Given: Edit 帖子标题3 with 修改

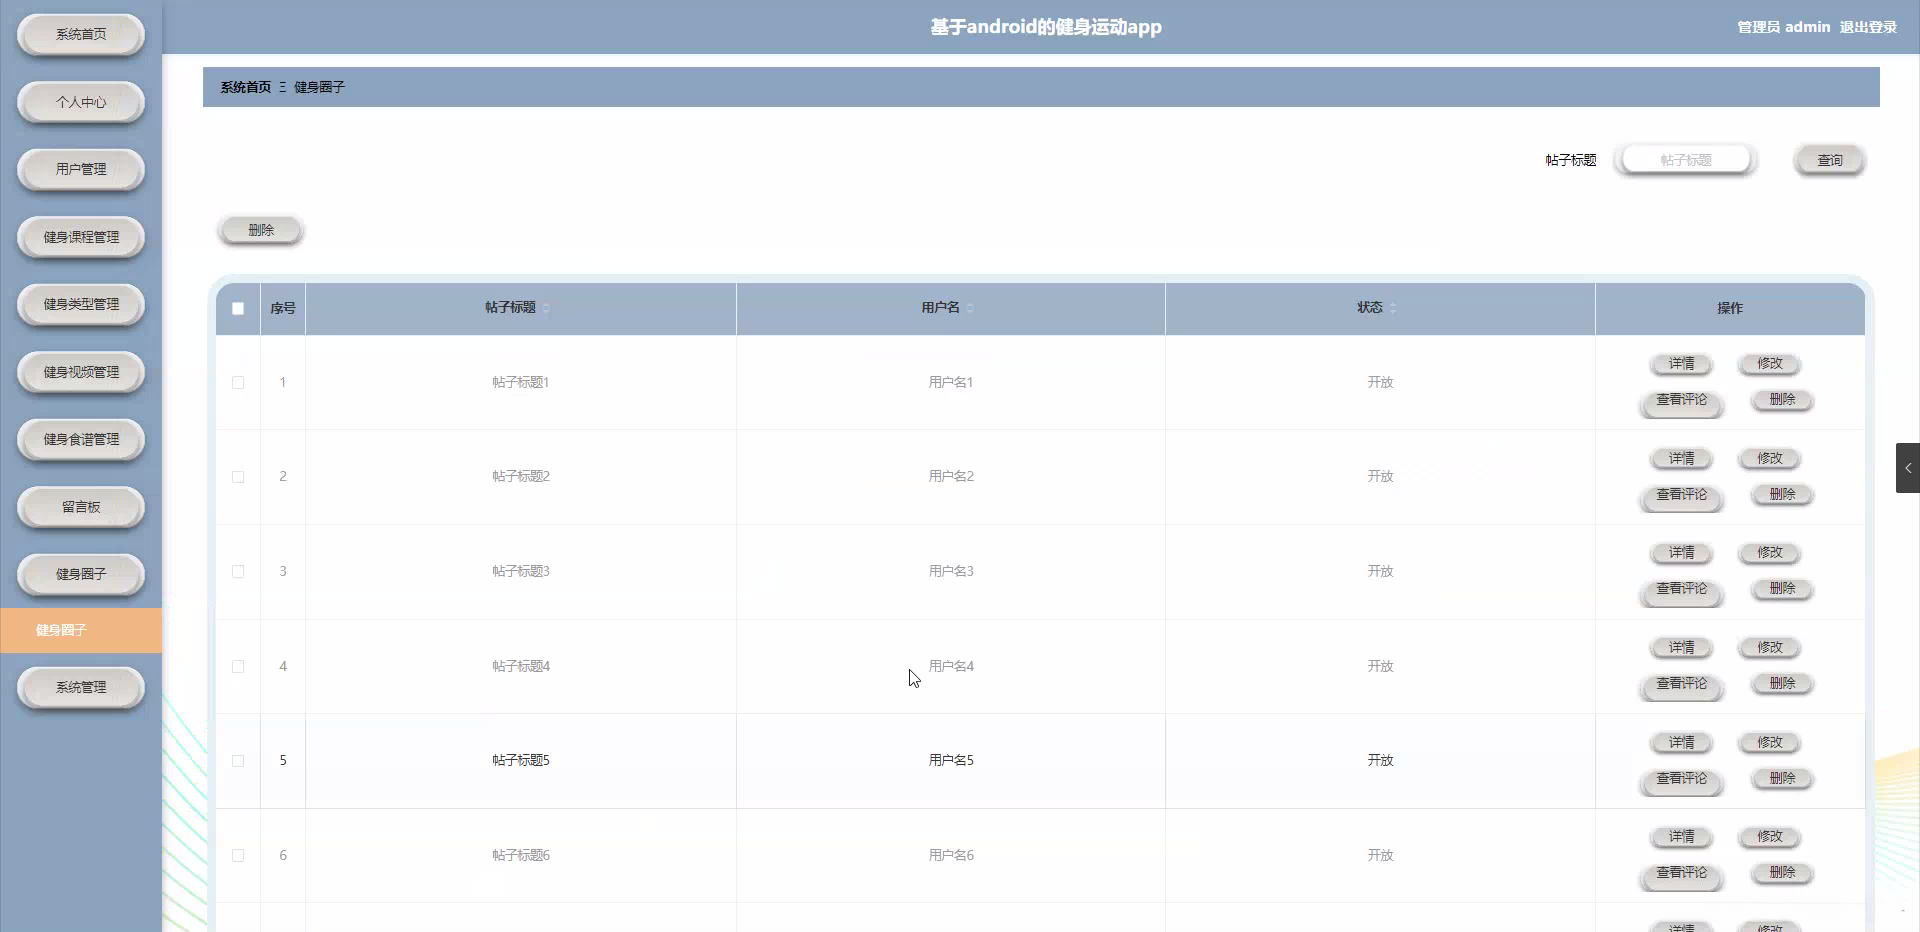Looking at the screenshot, I should click(1770, 553).
